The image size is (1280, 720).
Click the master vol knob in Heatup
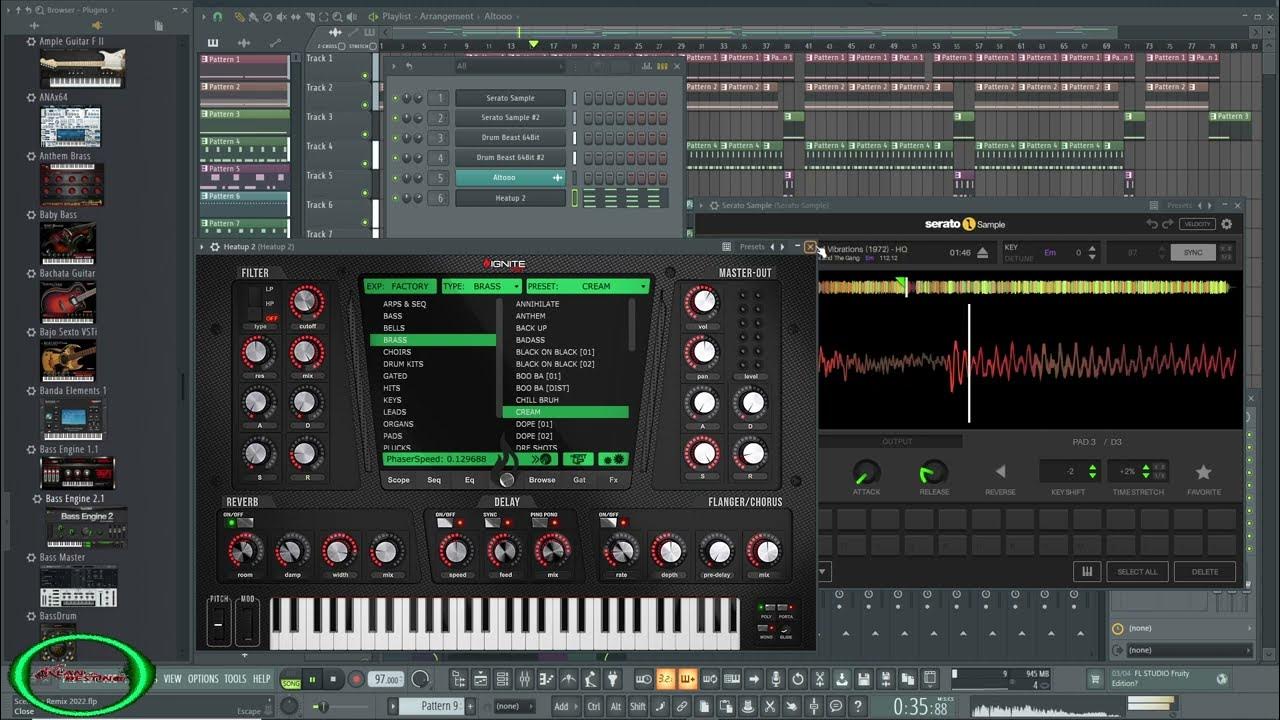click(703, 301)
